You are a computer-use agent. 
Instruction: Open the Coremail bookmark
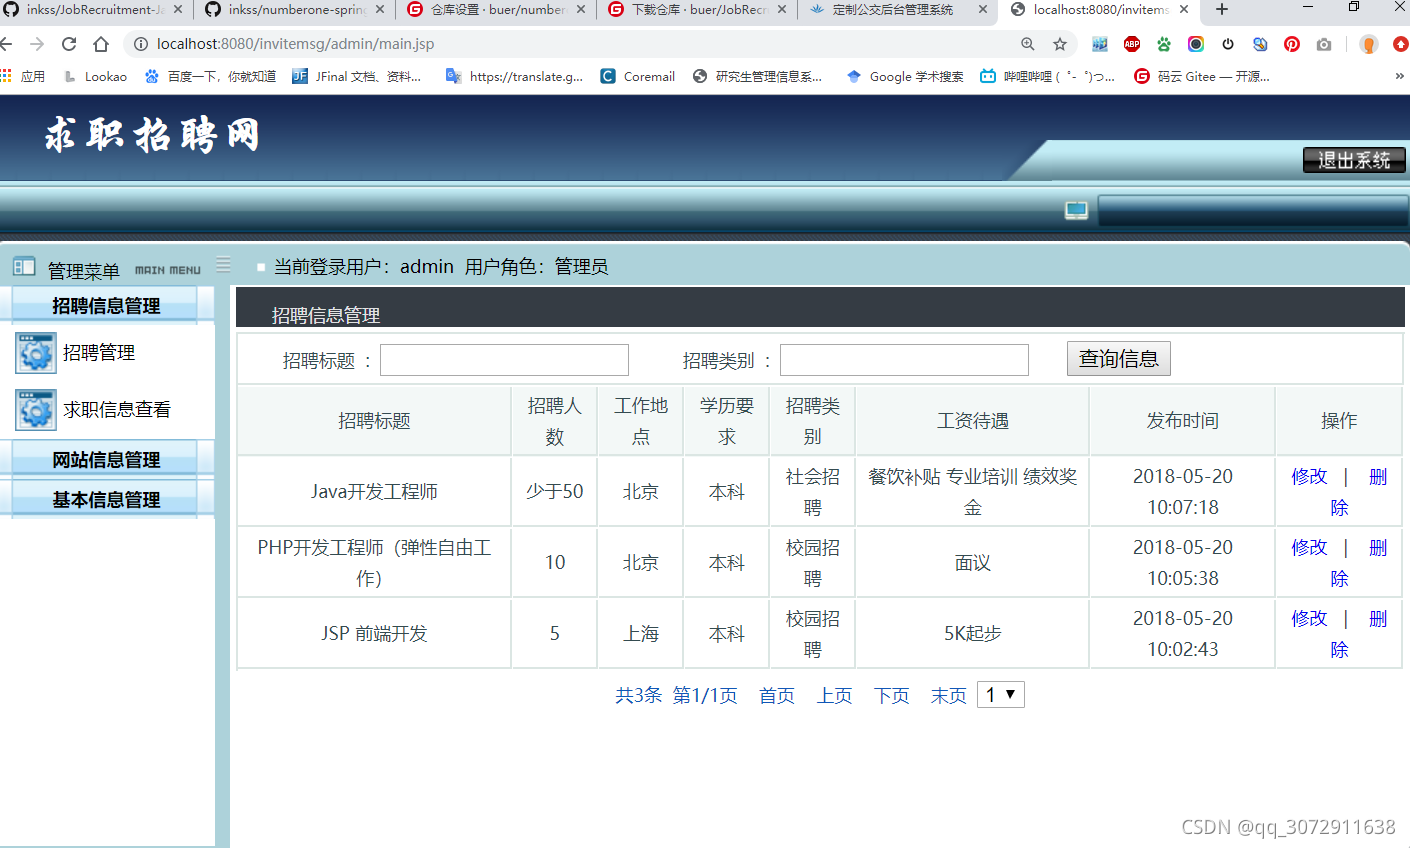click(638, 76)
